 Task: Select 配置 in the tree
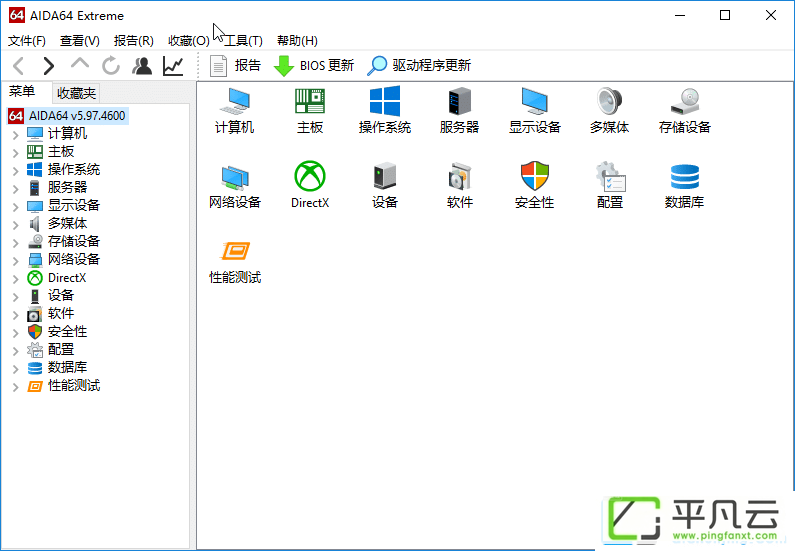[61, 350]
